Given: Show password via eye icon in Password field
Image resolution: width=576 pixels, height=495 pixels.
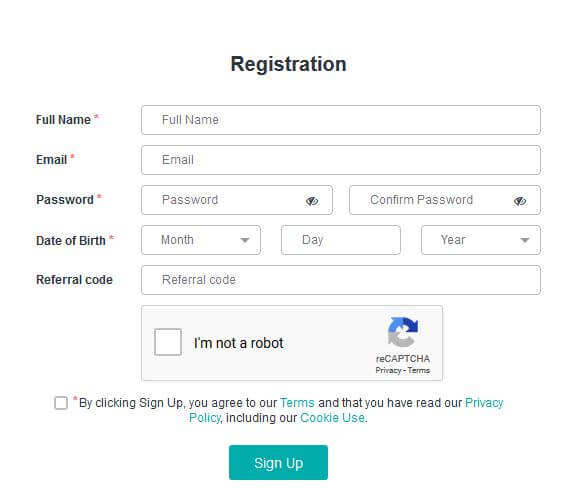Looking at the screenshot, I should point(312,201).
